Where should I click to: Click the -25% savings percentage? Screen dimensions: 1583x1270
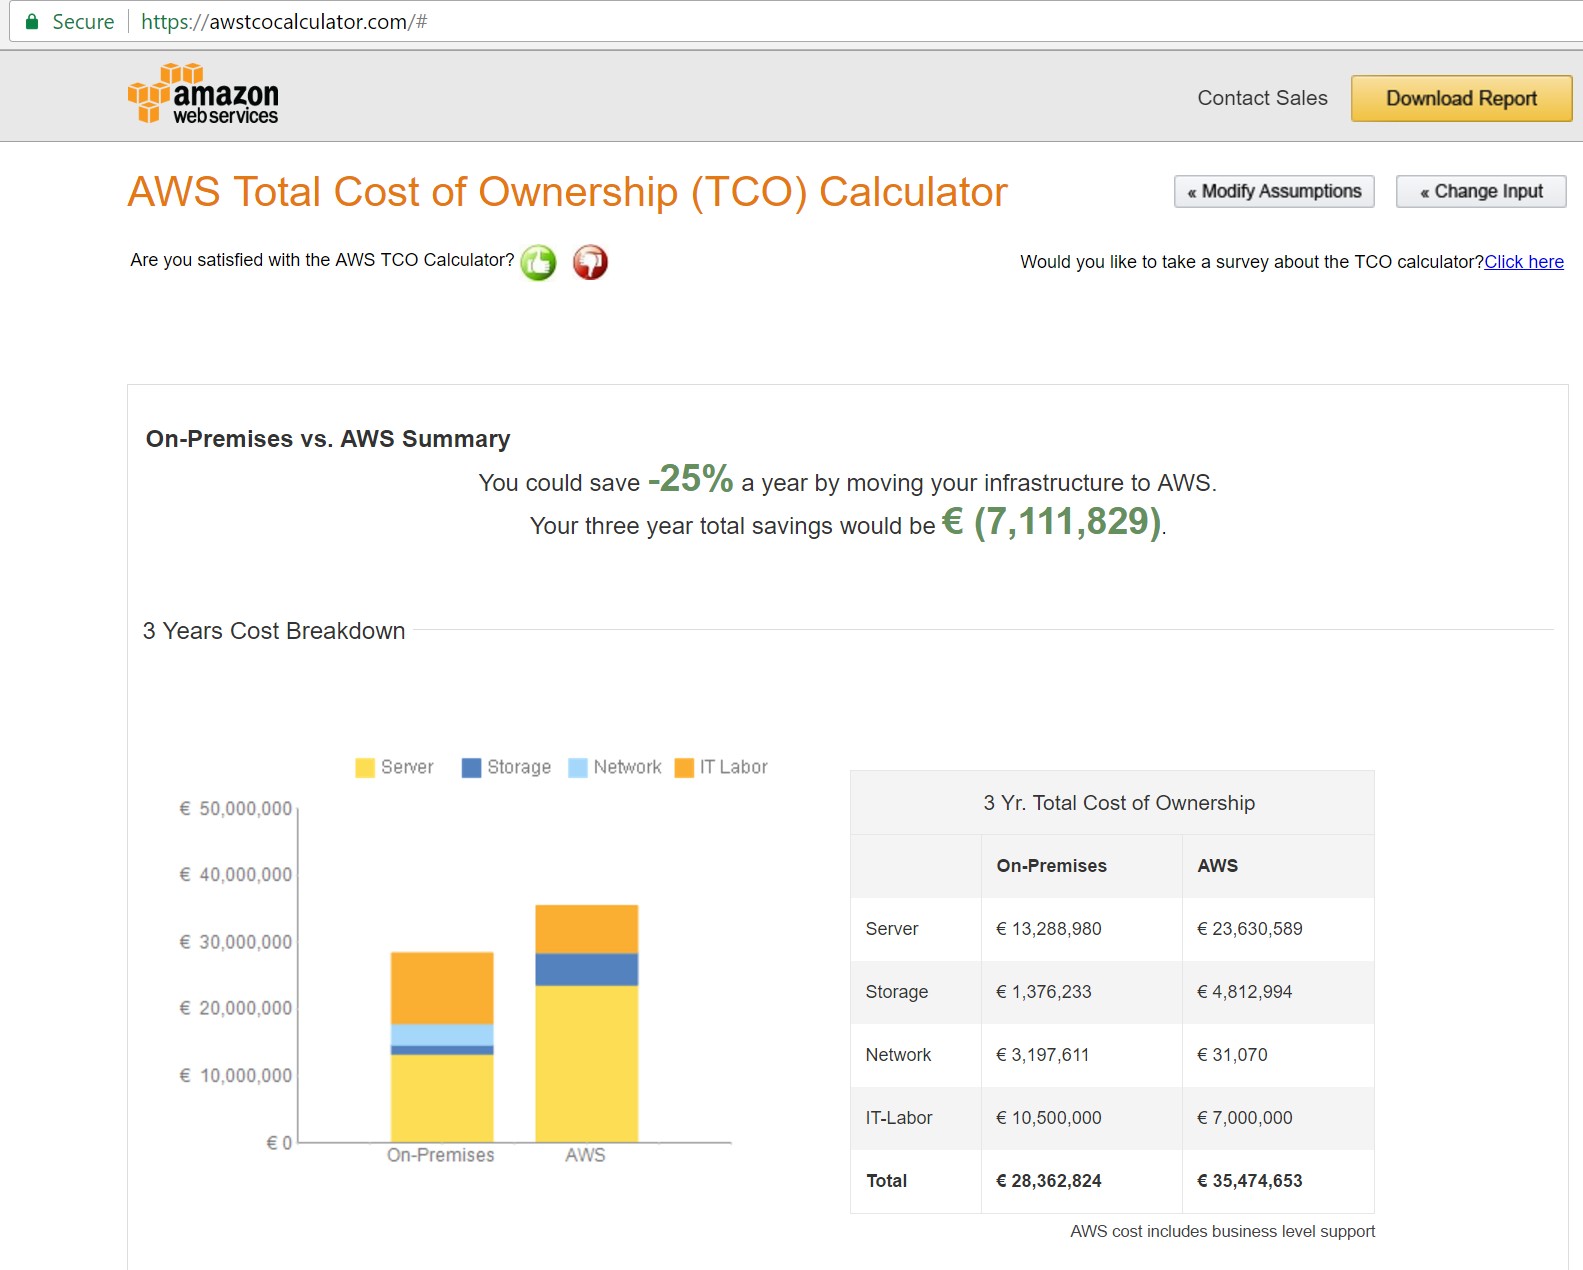[x=690, y=479]
